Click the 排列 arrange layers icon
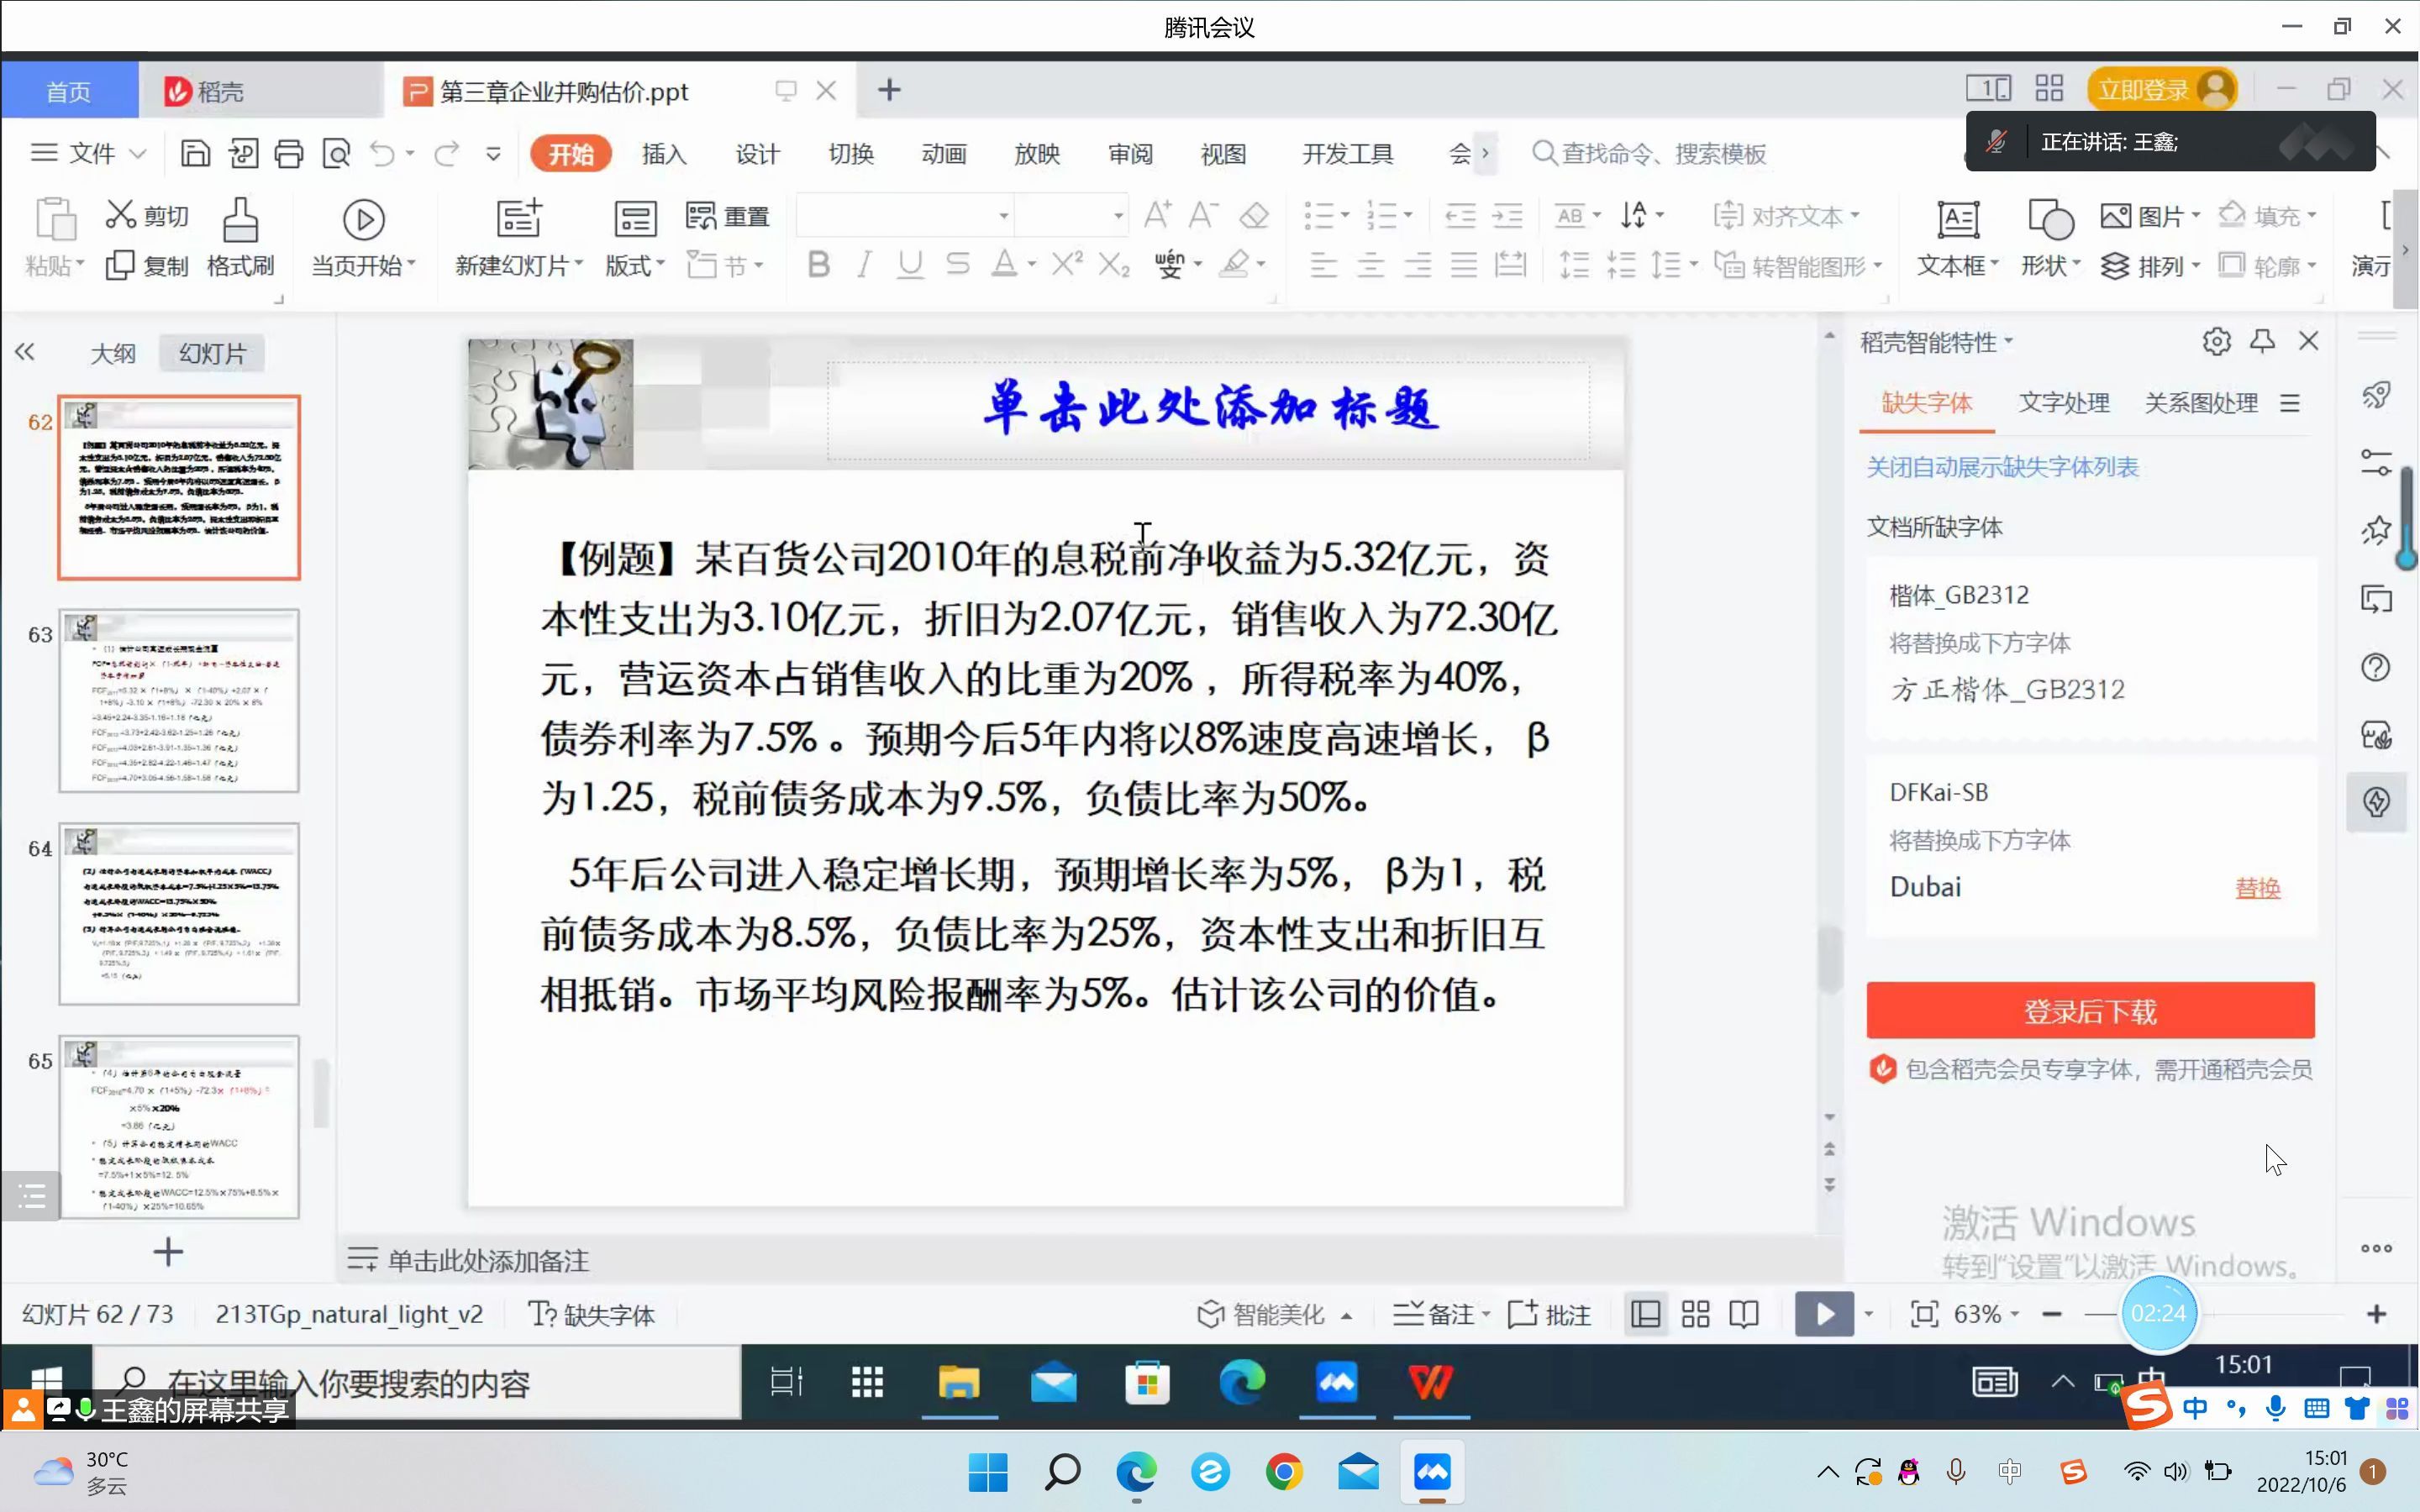This screenshot has width=2420, height=1512. tap(2114, 265)
